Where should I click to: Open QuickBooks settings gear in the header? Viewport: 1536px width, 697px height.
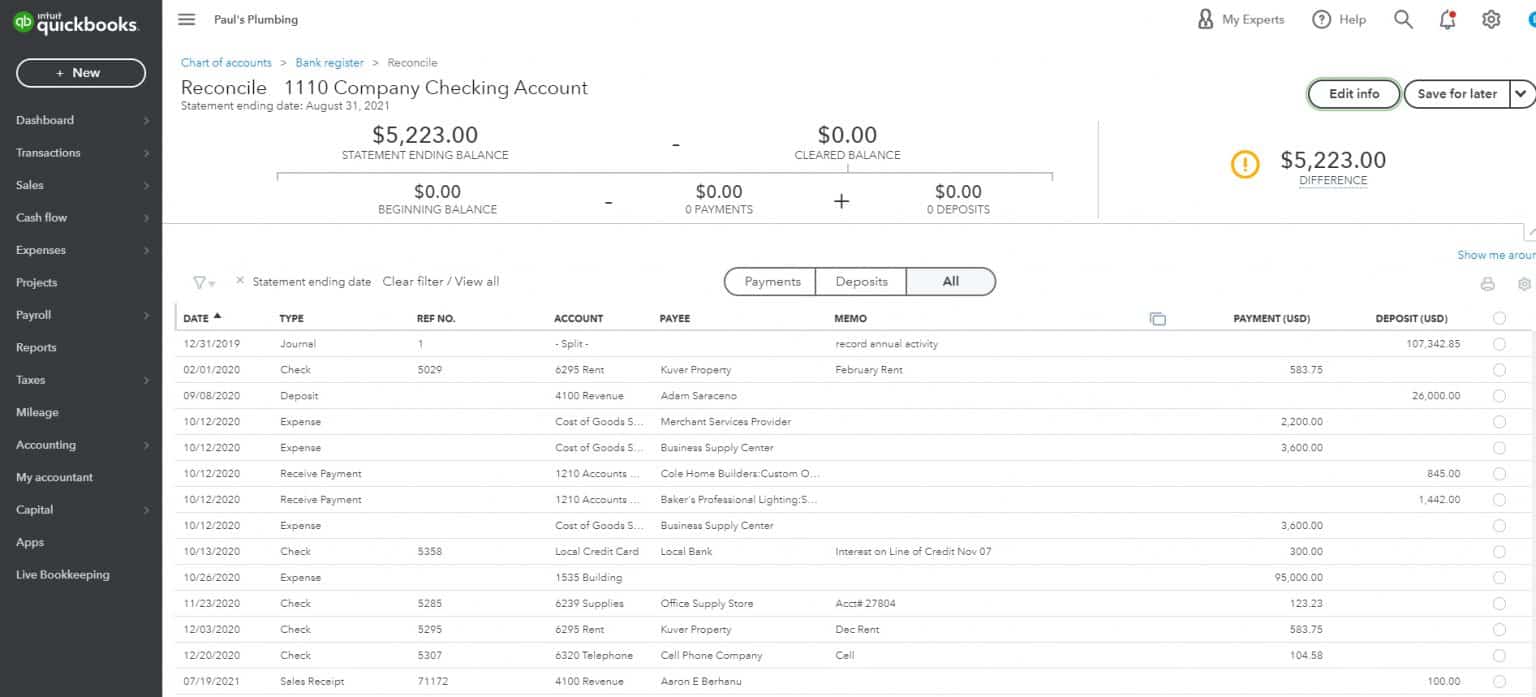click(x=1491, y=18)
